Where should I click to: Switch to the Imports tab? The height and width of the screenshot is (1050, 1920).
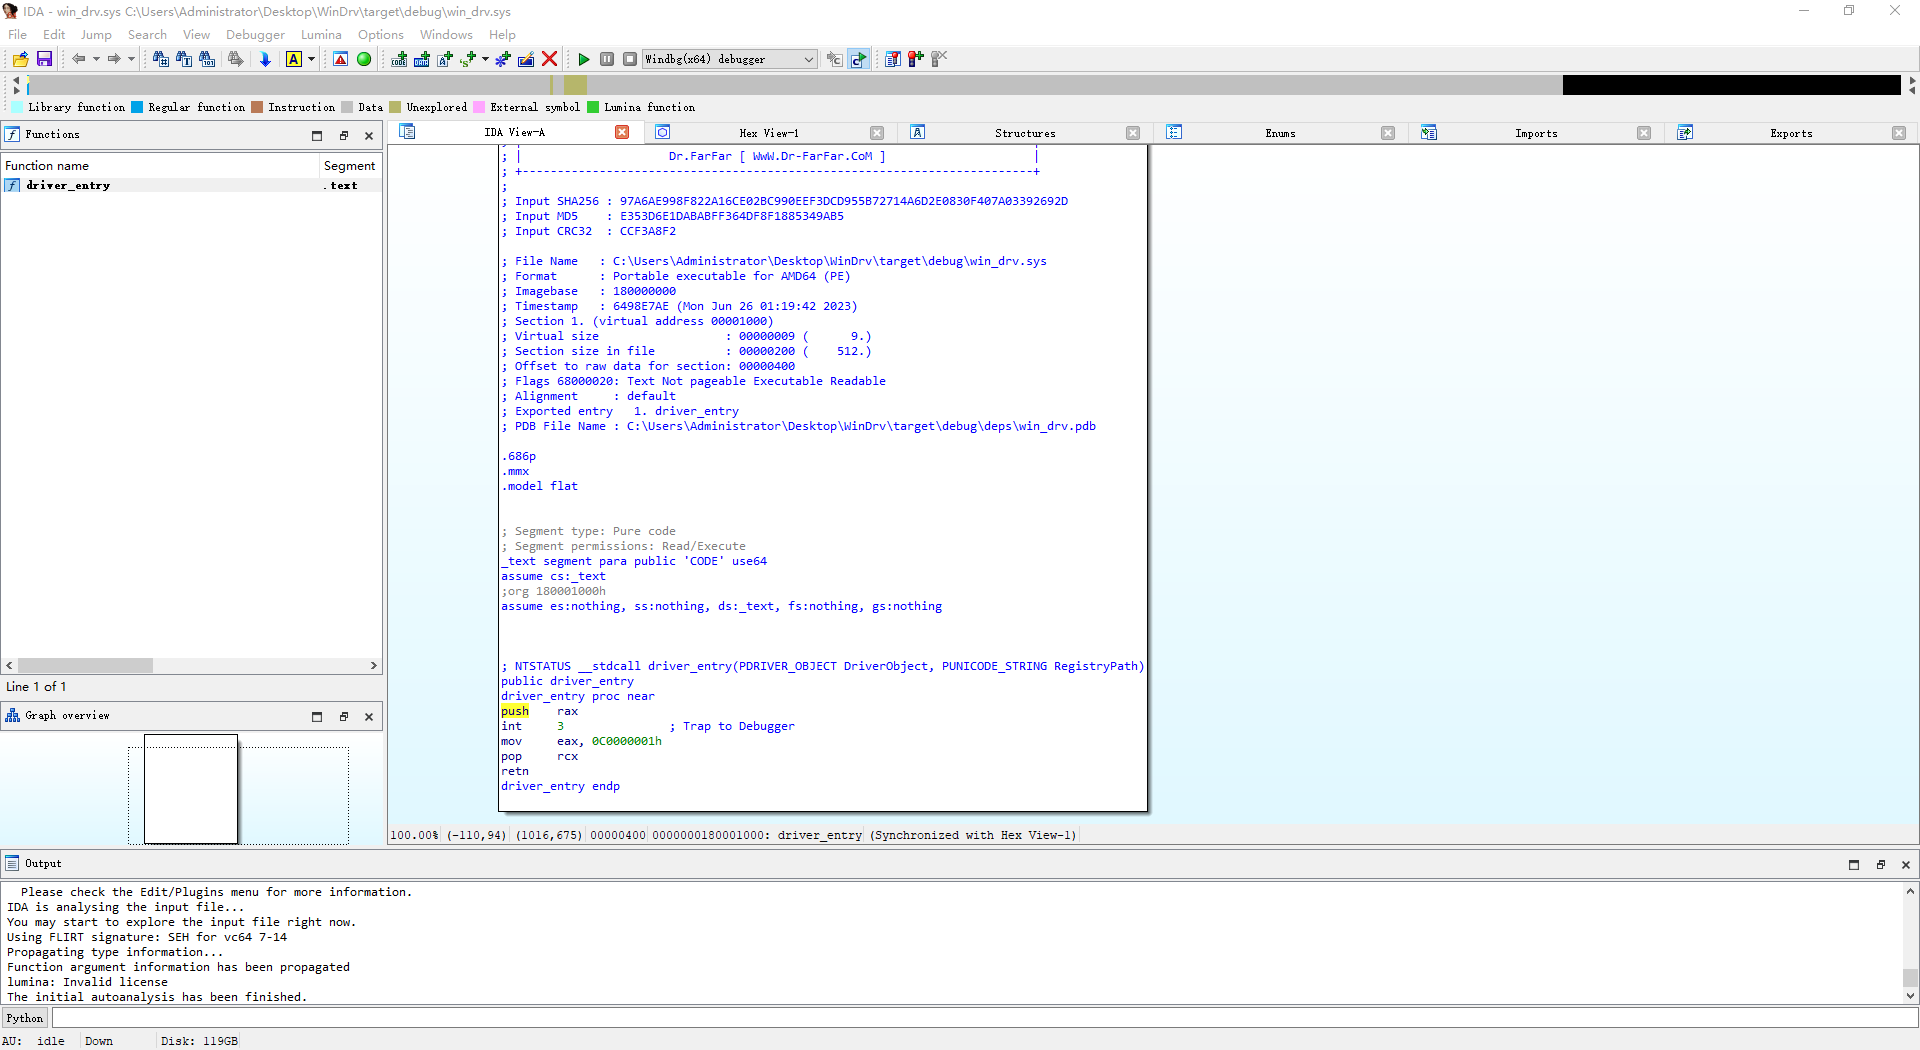(1536, 133)
